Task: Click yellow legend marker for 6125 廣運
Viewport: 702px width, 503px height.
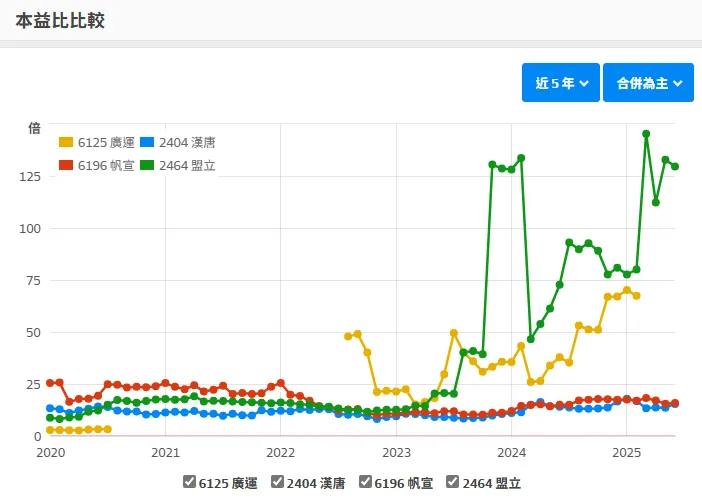Action: point(66,143)
